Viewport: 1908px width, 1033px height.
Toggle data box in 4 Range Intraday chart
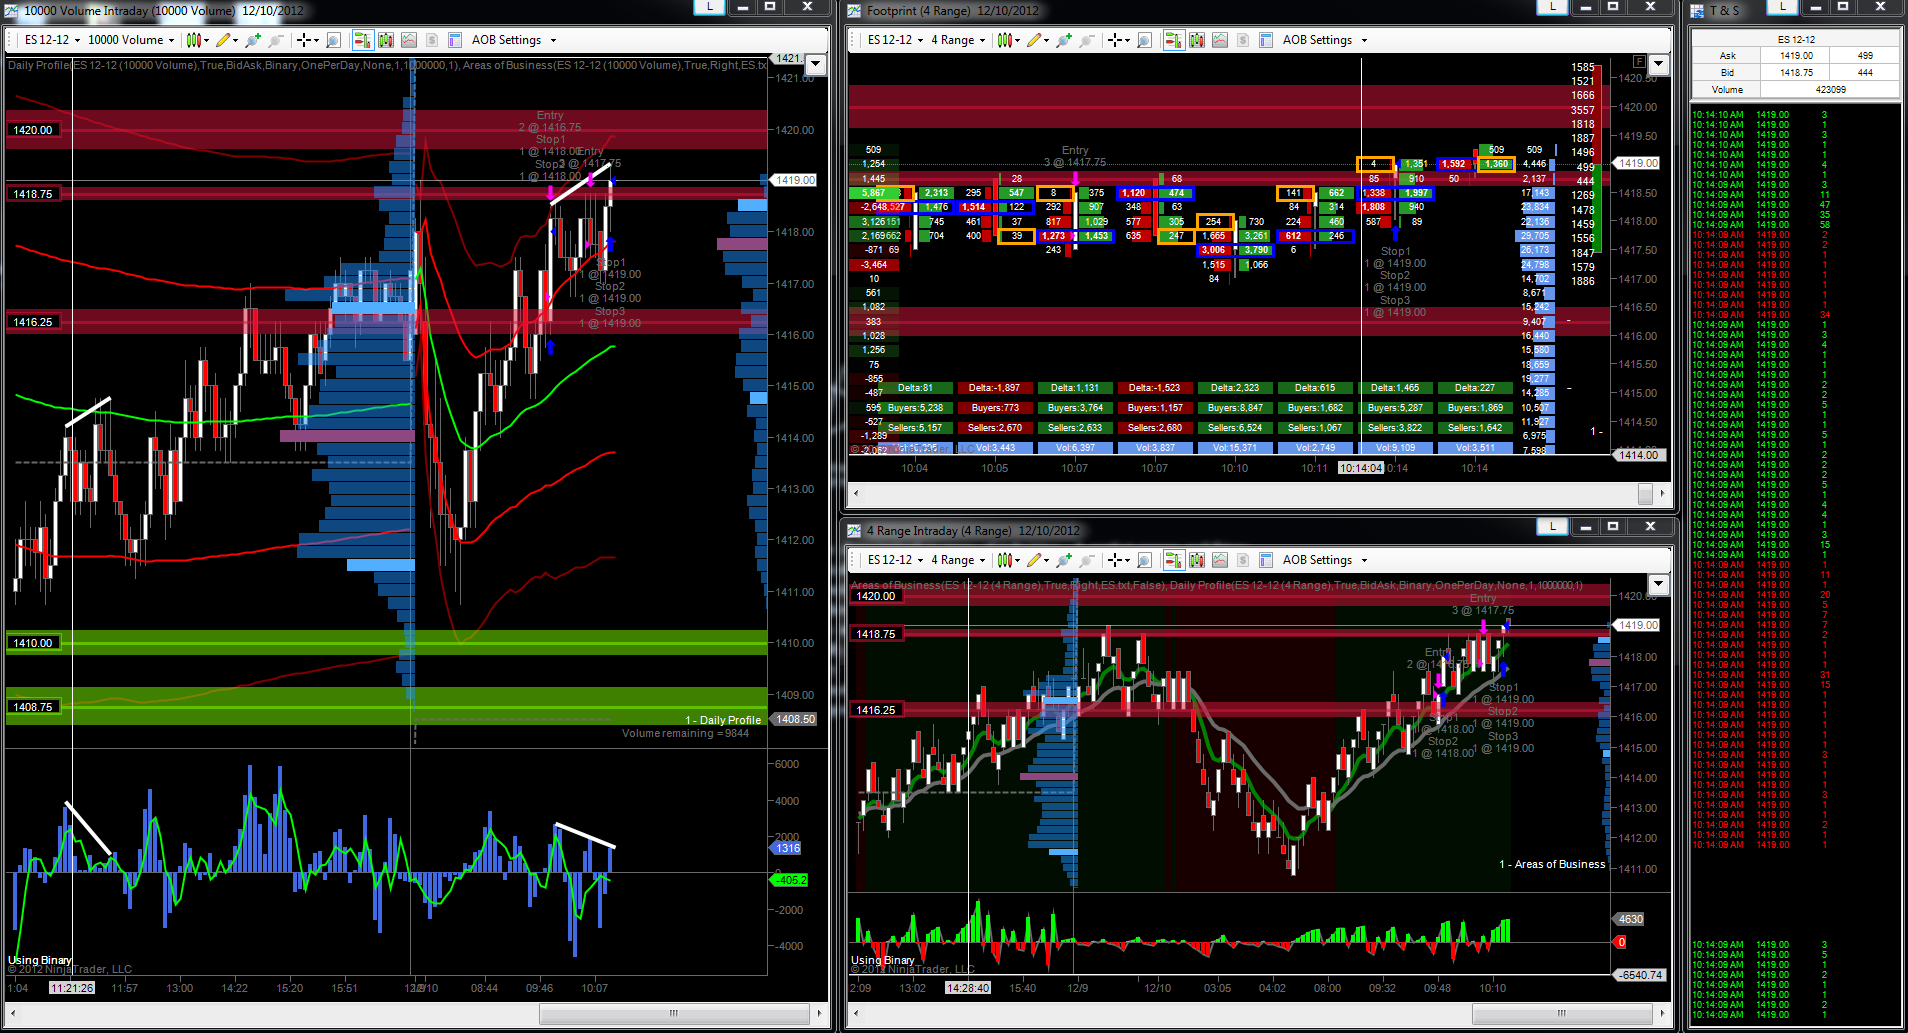point(1144,560)
